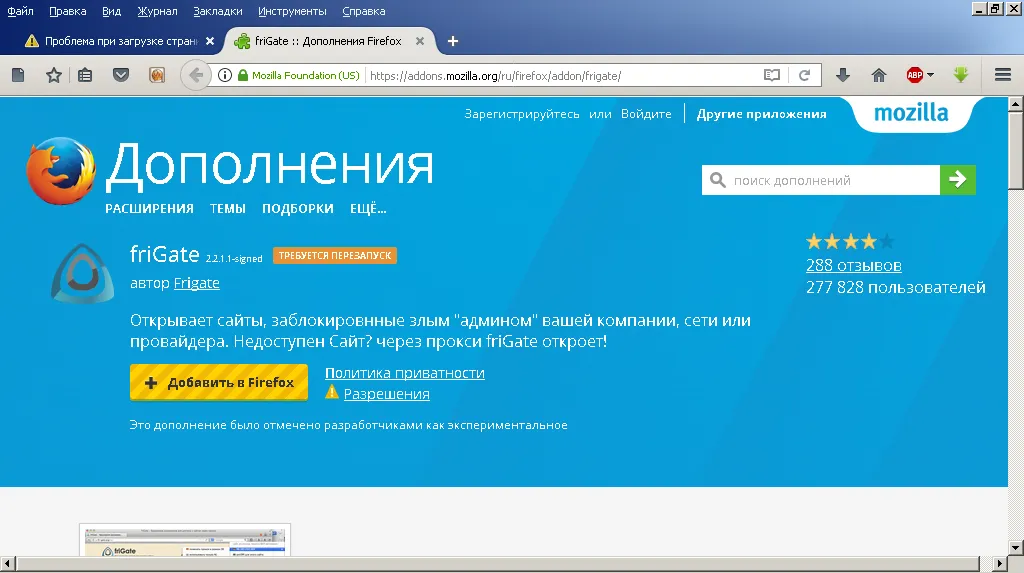Open a new tab with plus button
Viewport: 1024px width, 573px height.
453,41
